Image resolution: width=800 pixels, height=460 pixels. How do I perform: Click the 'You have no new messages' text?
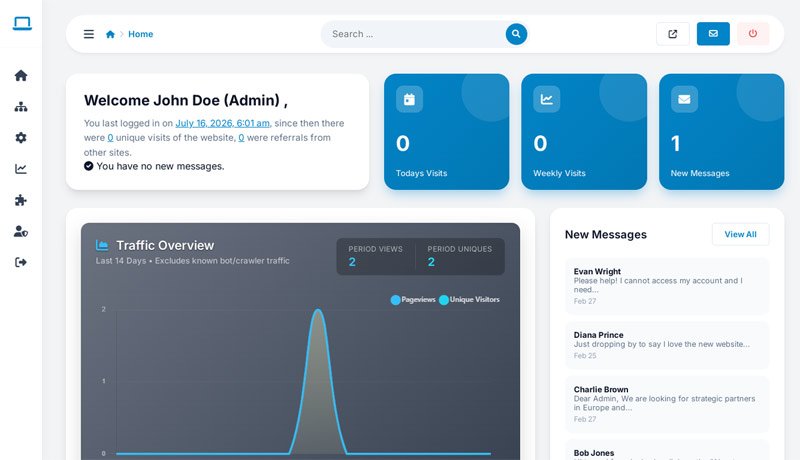pyautogui.click(x=160, y=166)
